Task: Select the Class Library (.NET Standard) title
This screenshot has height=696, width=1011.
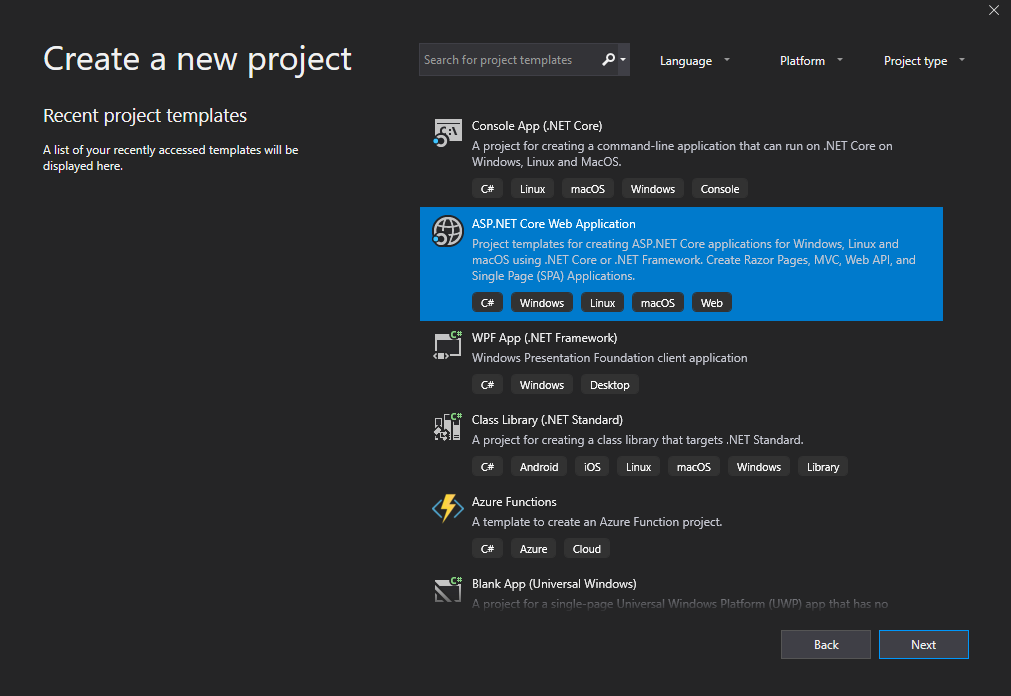Action: [x=547, y=420]
